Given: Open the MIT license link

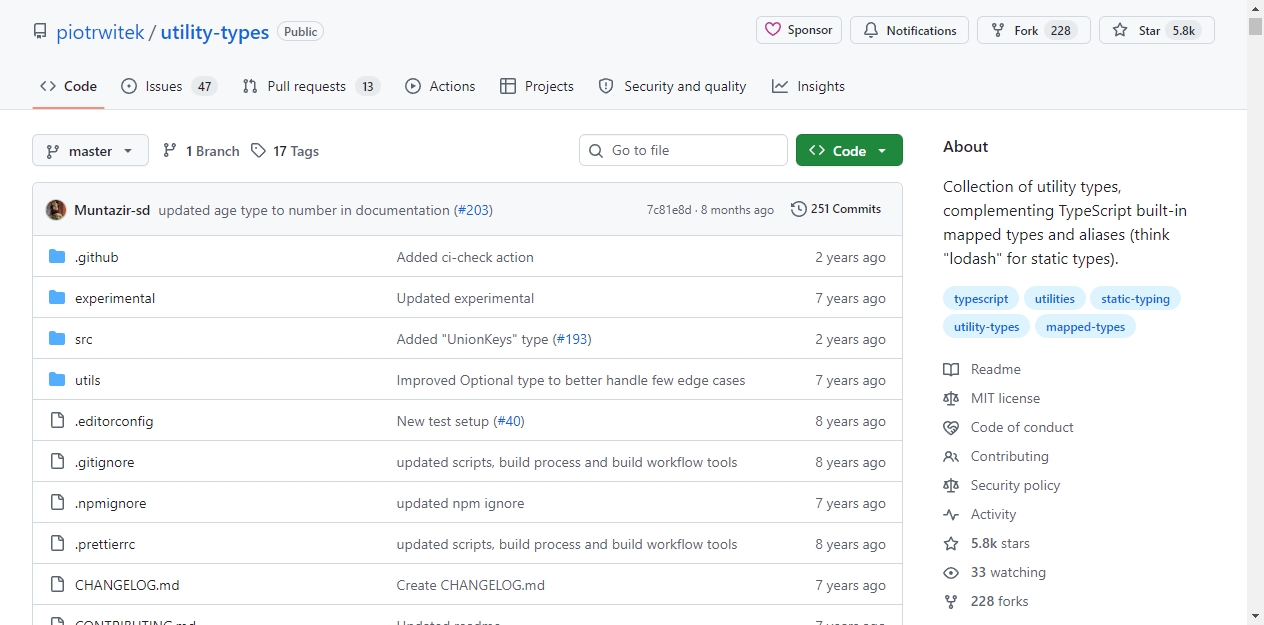Looking at the screenshot, I should [x=1005, y=398].
